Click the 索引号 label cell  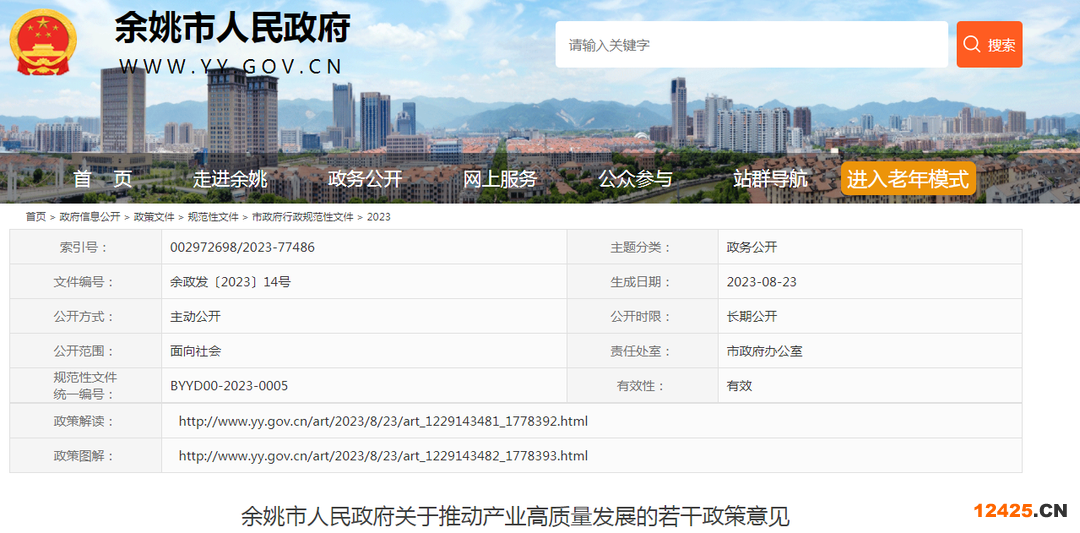click(85, 247)
